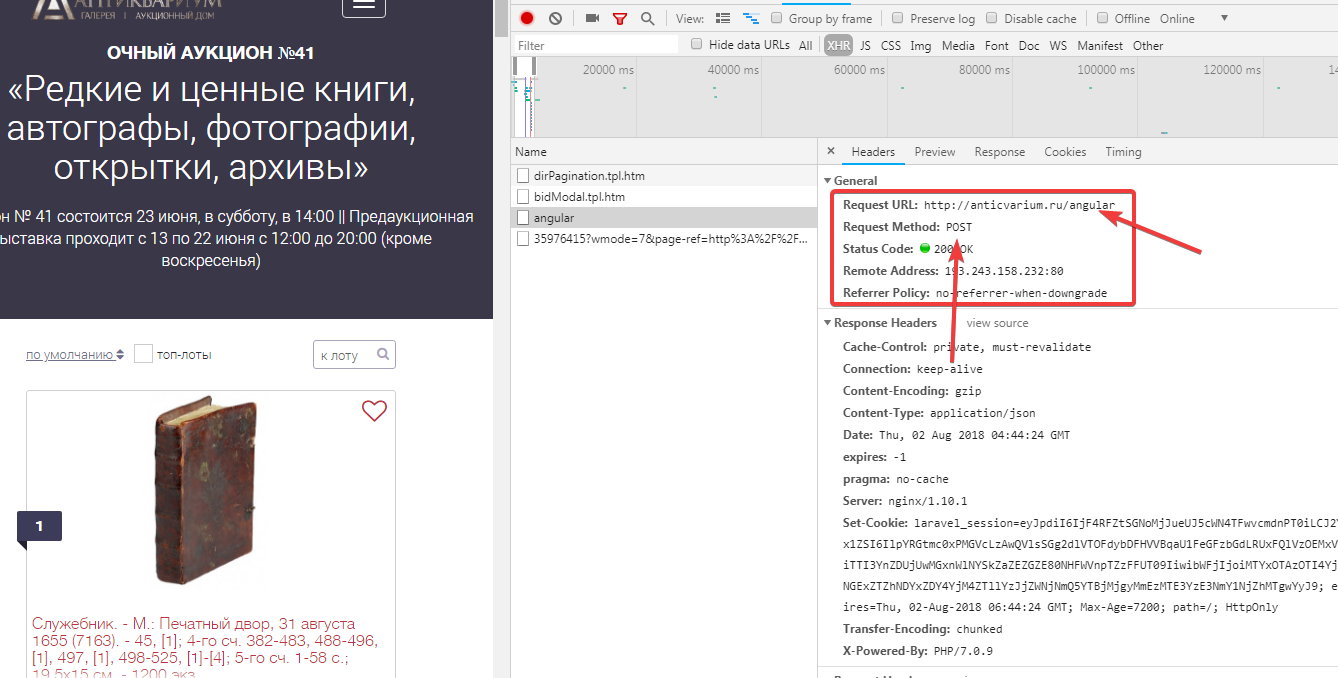Clear the network requests list
Viewport: 1338px width, 678px height.
553,17
